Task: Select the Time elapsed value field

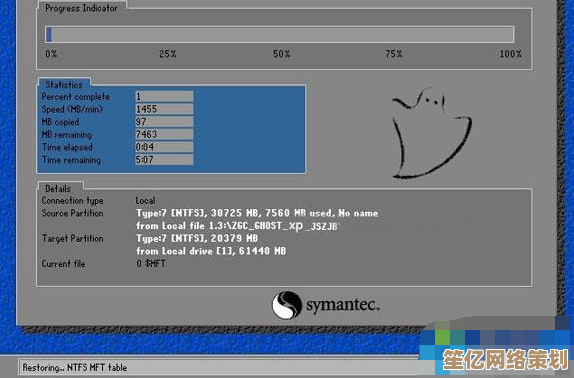Action: point(164,147)
